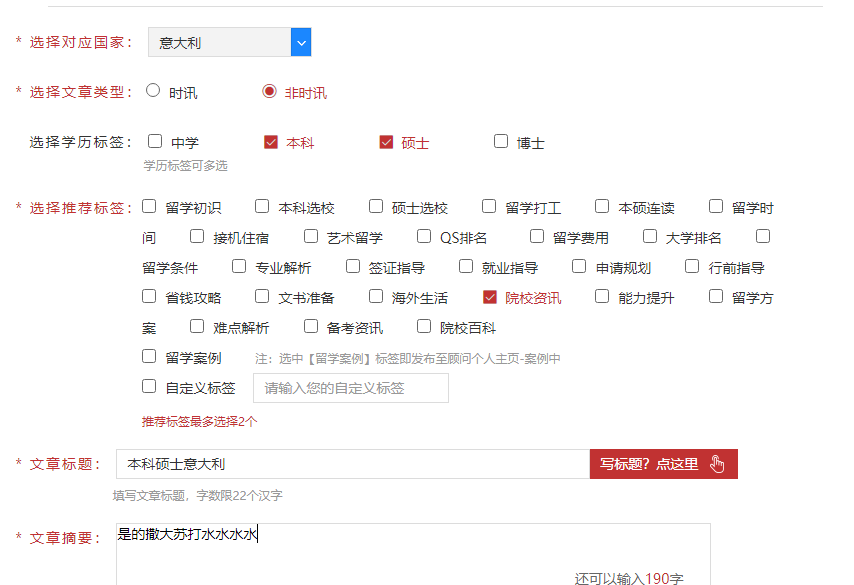Check the 留学时间 tag checkbox
The image size is (854, 585).
pos(716,206)
